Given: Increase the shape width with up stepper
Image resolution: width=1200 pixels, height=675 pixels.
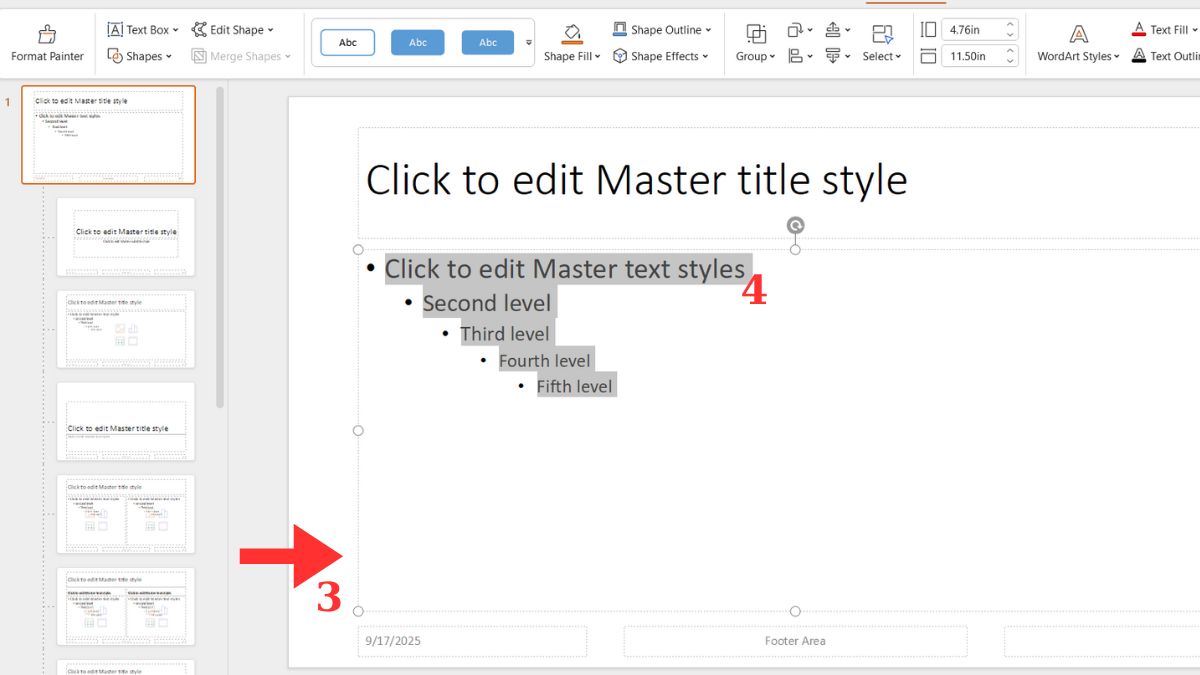Looking at the screenshot, I should click(x=1010, y=51).
